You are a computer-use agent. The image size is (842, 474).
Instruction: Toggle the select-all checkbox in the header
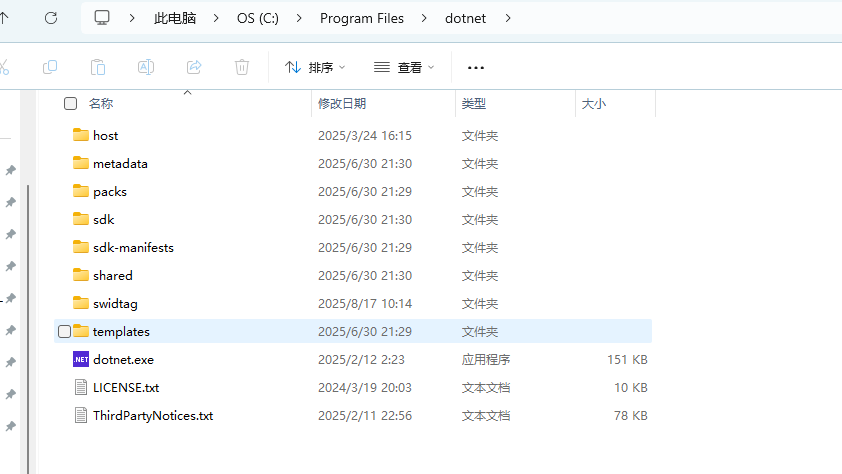coord(70,103)
